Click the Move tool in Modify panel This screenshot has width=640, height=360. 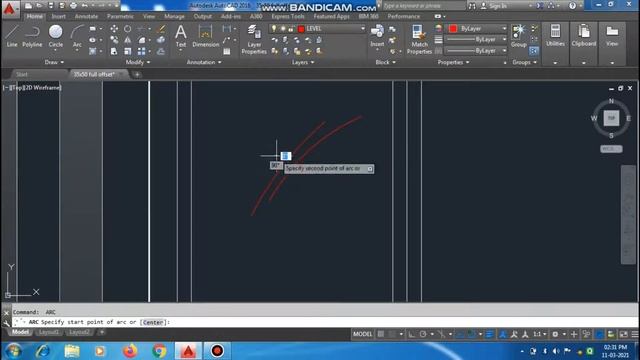[x=114, y=29]
